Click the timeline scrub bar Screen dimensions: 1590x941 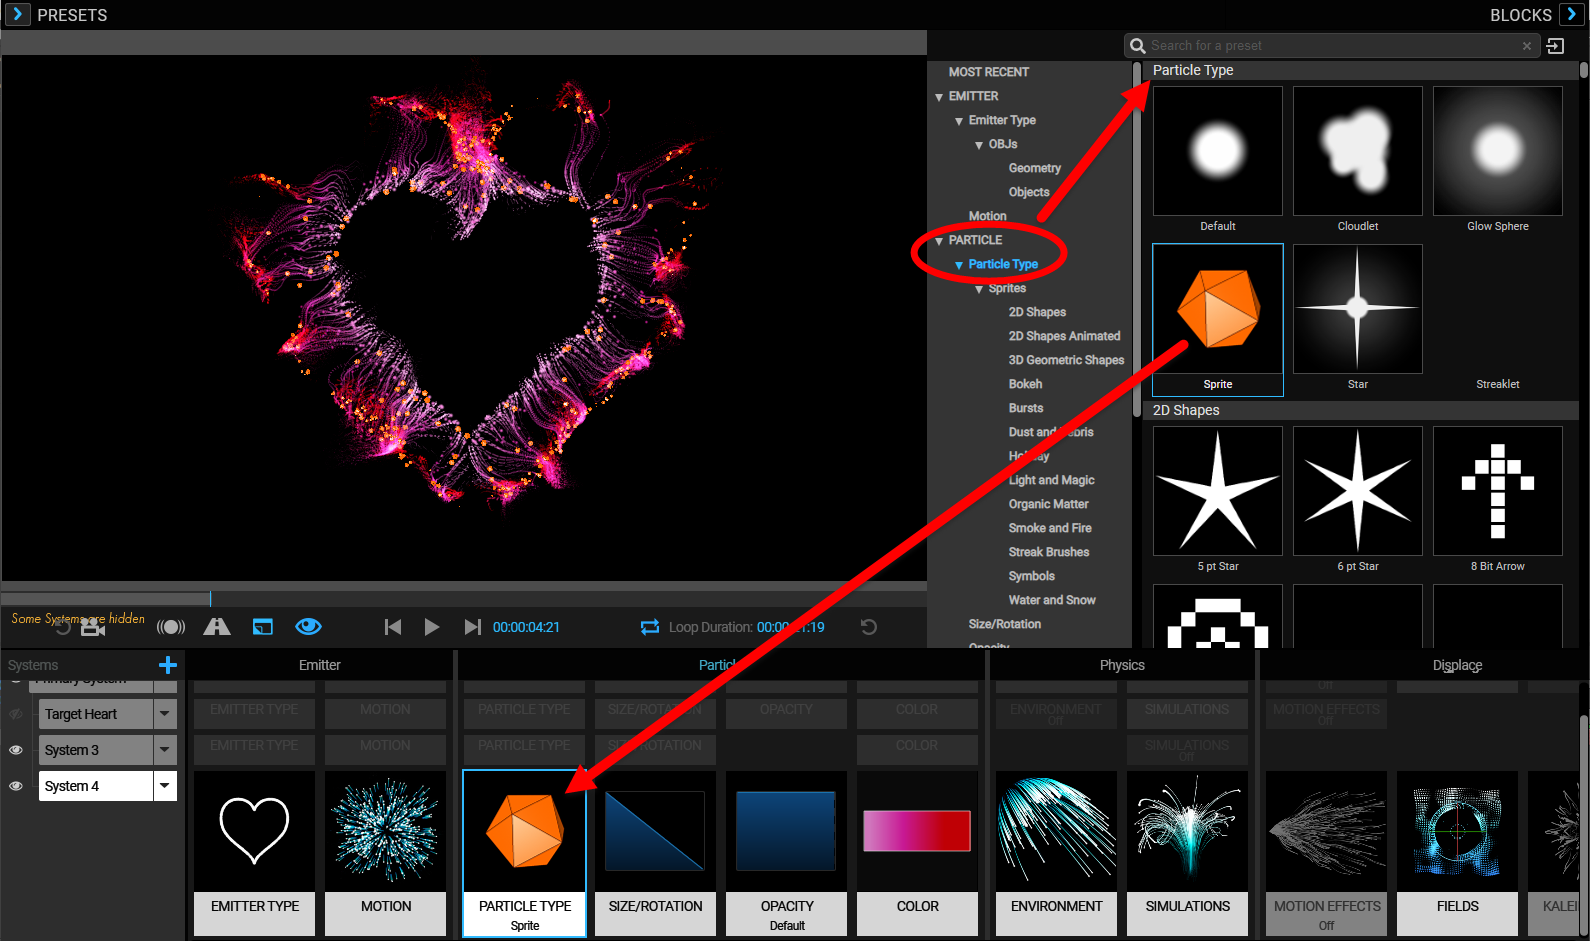(464, 599)
